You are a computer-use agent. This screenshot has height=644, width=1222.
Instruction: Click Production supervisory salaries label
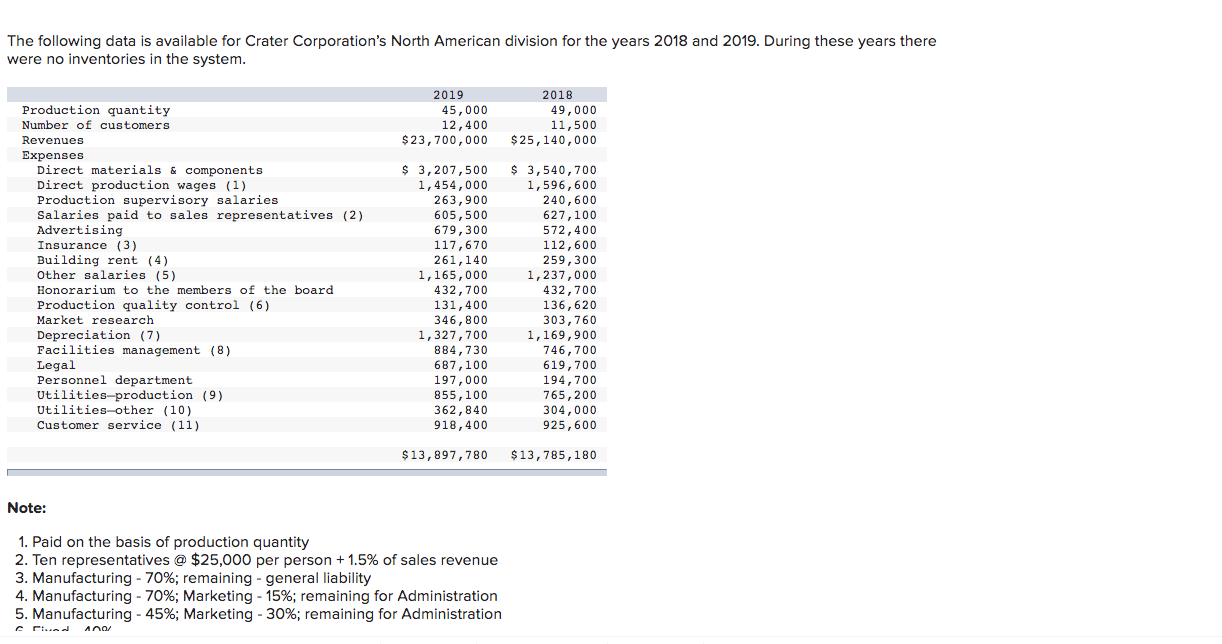pos(158,200)
